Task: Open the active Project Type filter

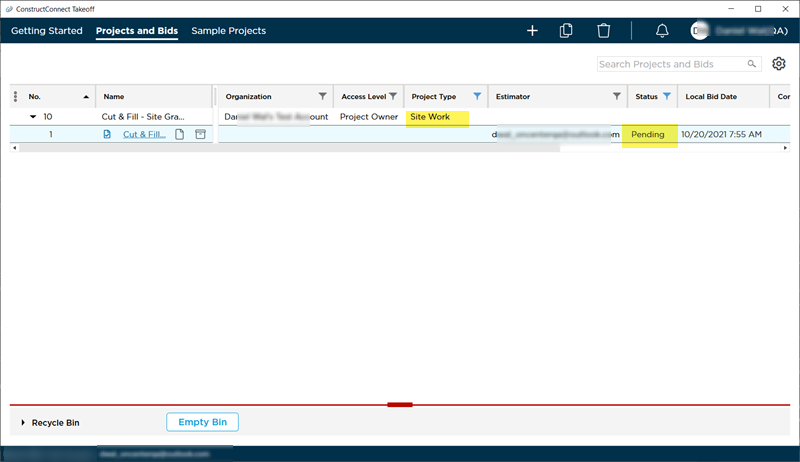Action: pyautogui.click(x=477, y=96)
